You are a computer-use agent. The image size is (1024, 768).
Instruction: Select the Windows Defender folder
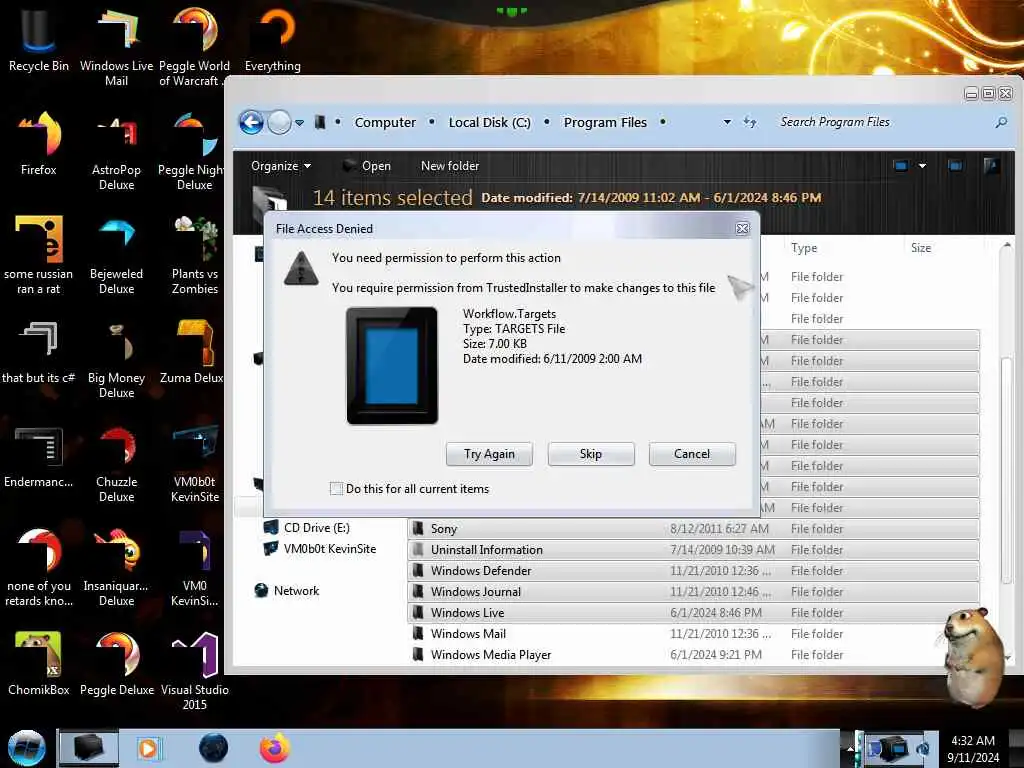pos(693,571)
